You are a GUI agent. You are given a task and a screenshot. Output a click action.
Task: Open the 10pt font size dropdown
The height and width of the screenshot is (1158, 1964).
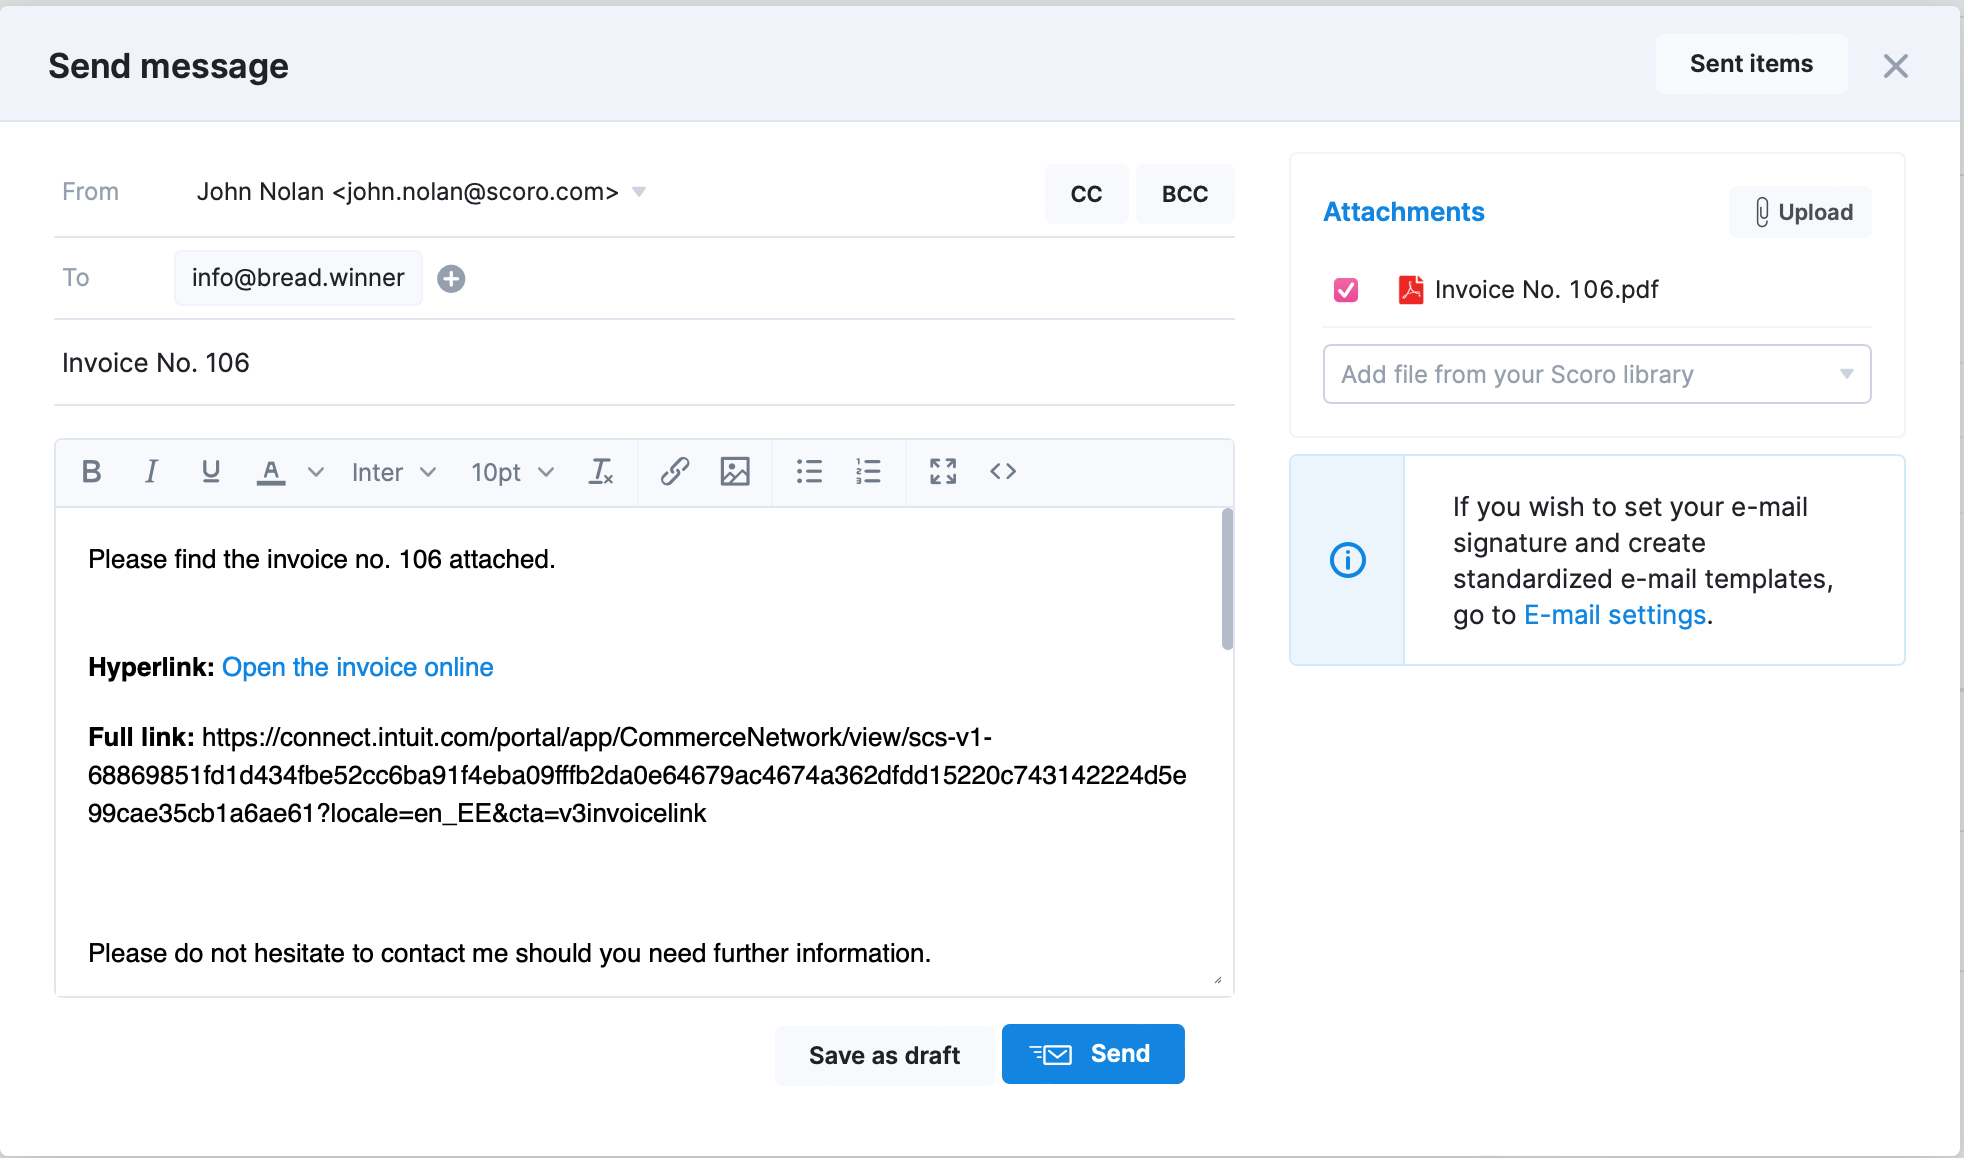coord(512,472)
